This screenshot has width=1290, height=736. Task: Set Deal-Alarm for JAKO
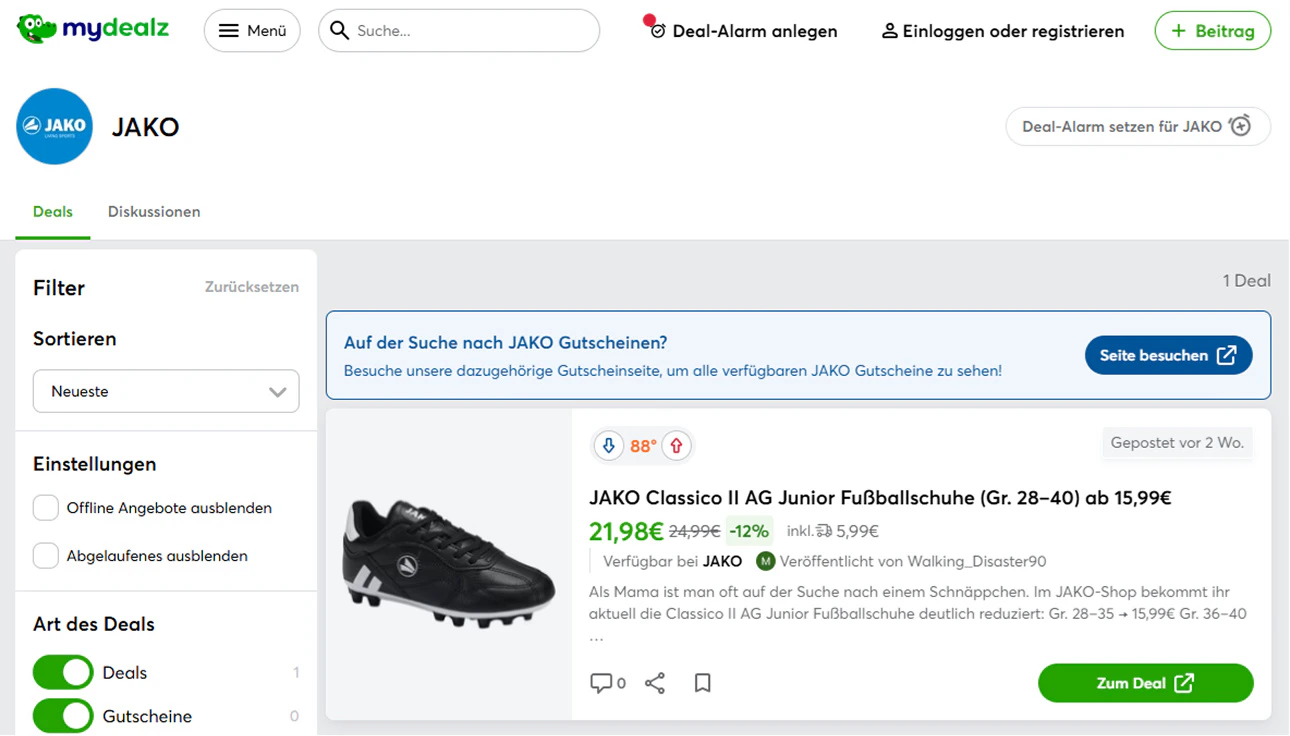click(1138, 126)
